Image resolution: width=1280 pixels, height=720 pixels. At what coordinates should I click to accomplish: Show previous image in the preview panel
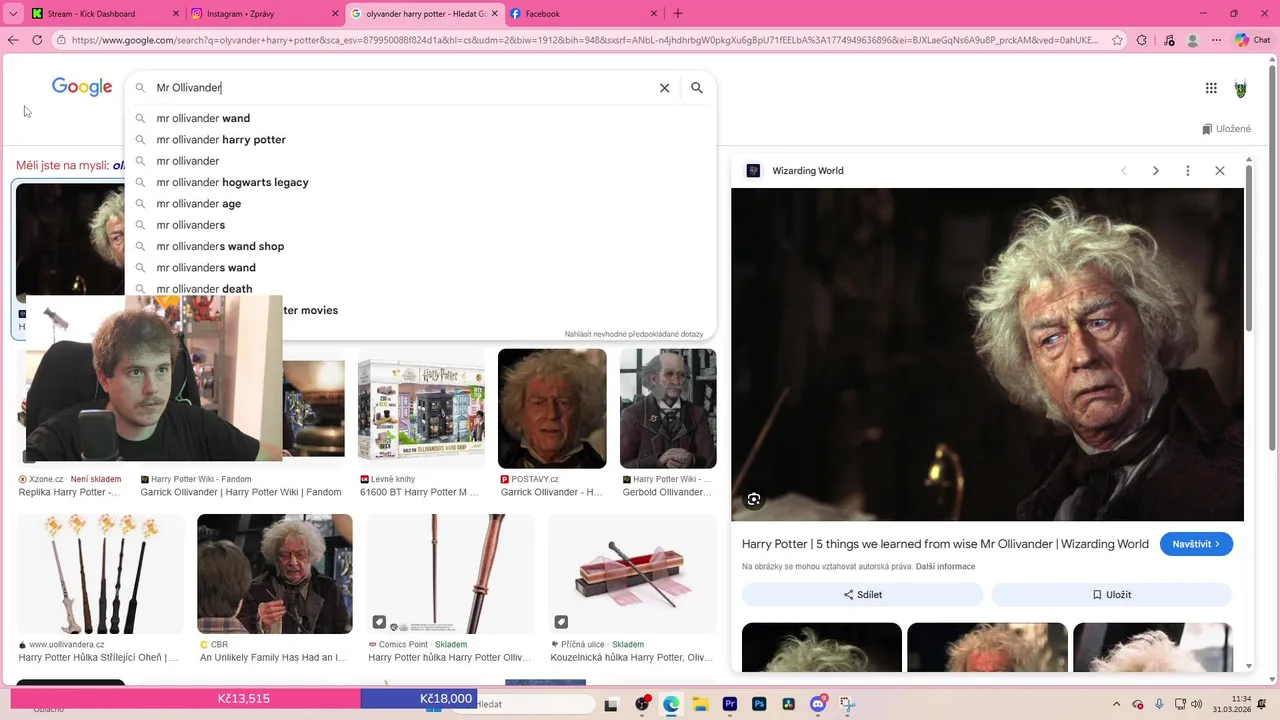point(1124,171)
